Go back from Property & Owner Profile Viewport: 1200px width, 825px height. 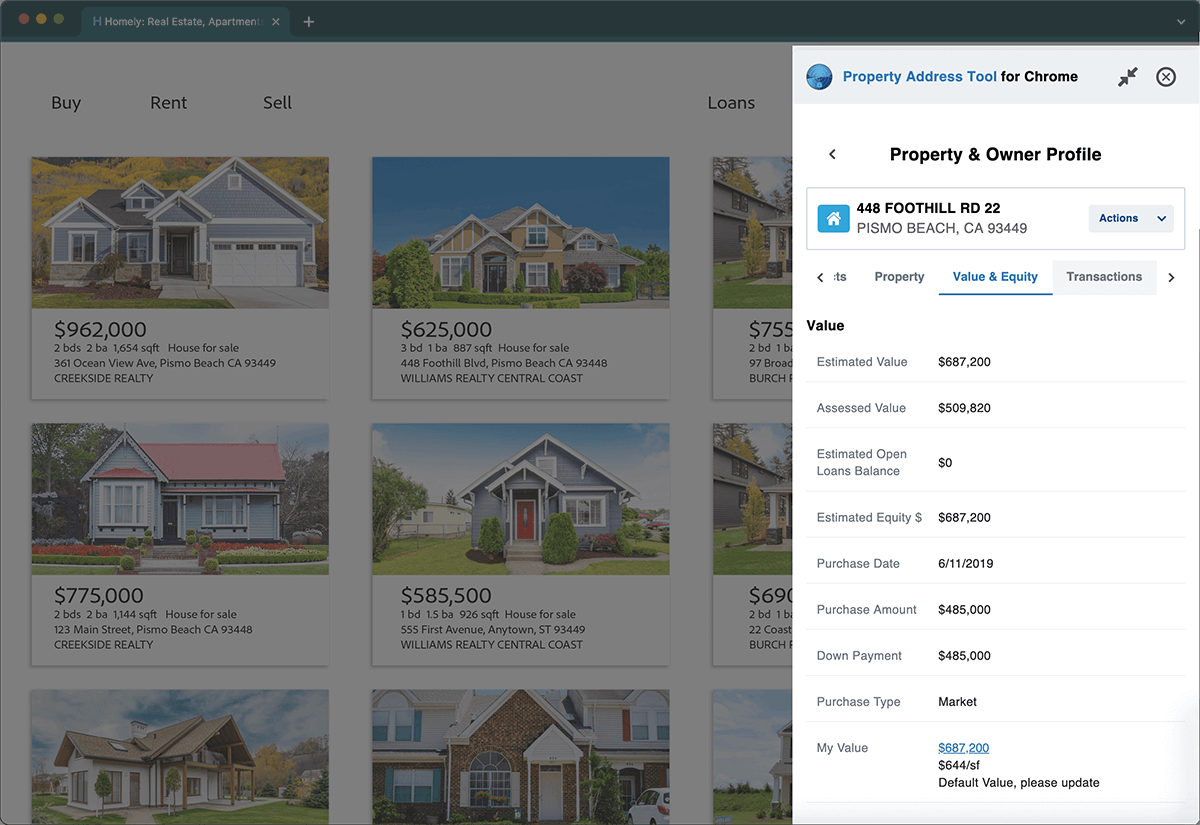[x=832, y=154]
